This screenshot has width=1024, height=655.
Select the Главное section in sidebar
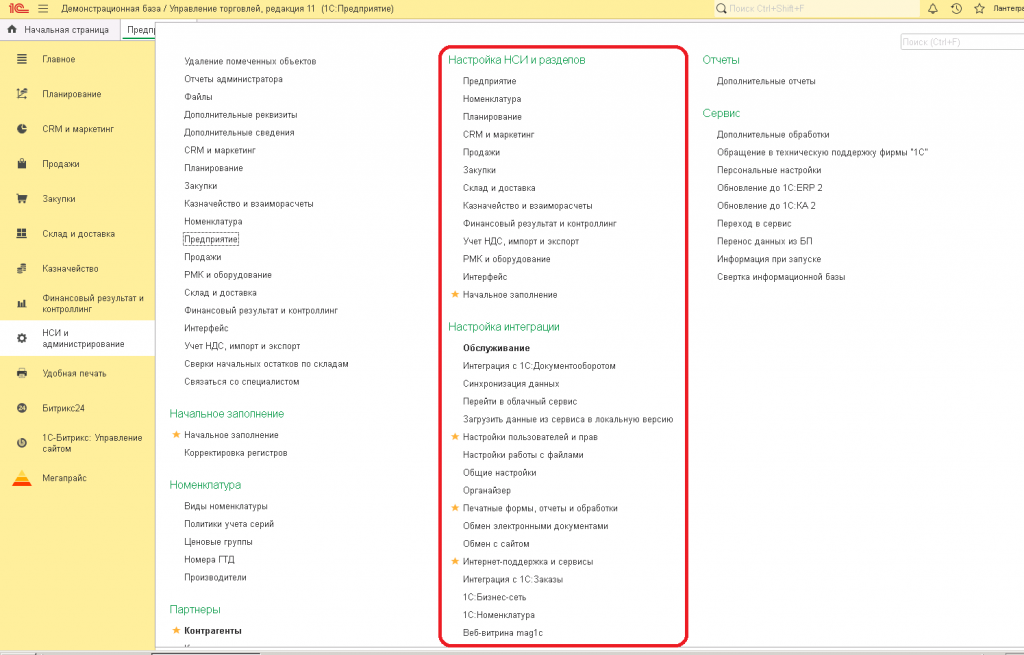(x=58, y=59)
